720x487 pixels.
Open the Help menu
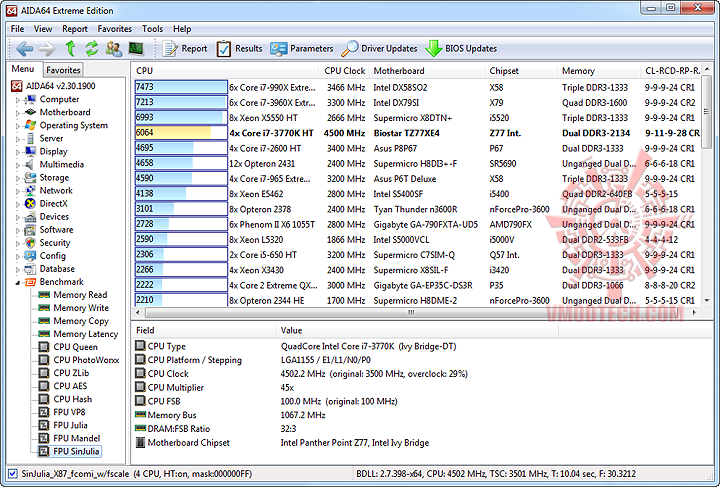(x=182, y=29)
